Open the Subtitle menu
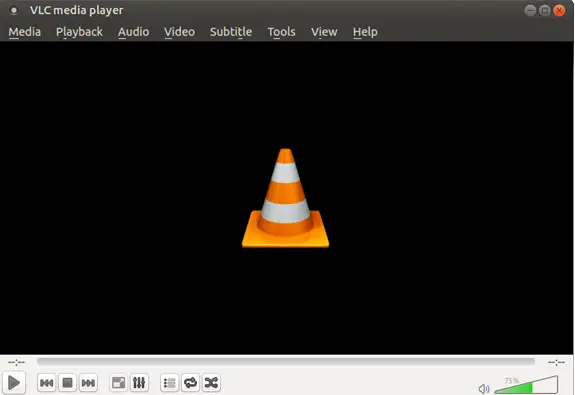The height and width of the screenshot is (395, 575). pyautogui.click(x=231, y=32)
